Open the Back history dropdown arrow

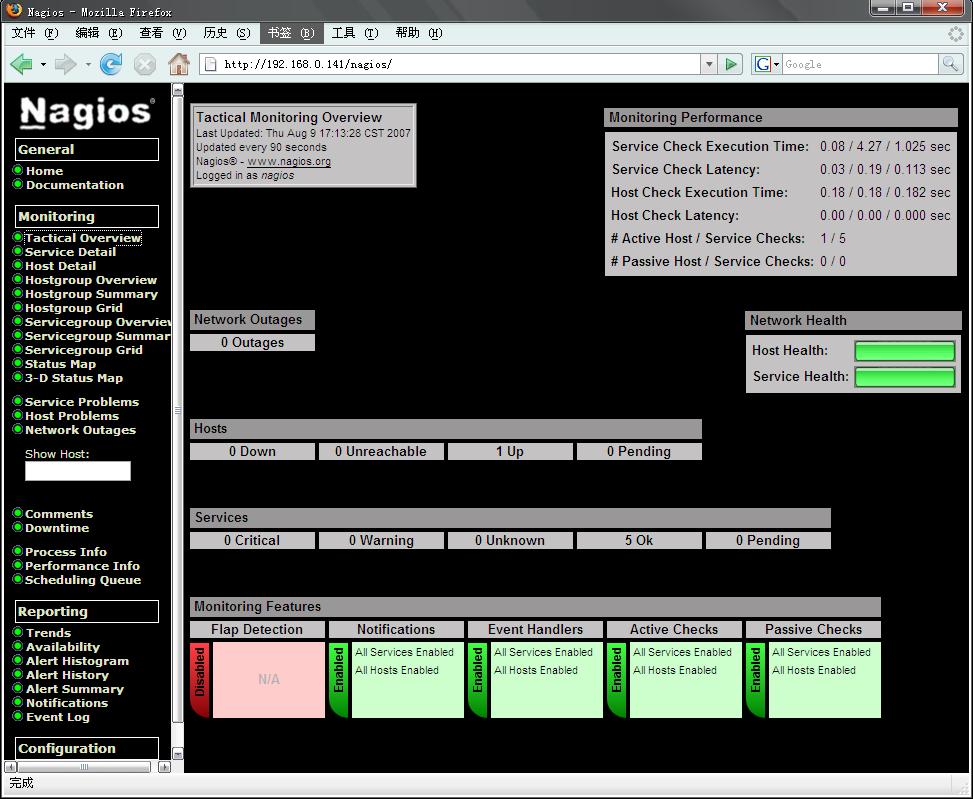tap(43, 64)
